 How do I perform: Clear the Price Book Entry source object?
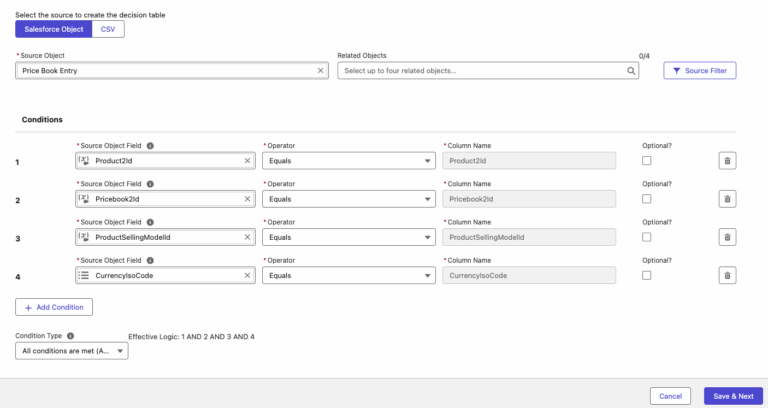click(x=321, y=71)
